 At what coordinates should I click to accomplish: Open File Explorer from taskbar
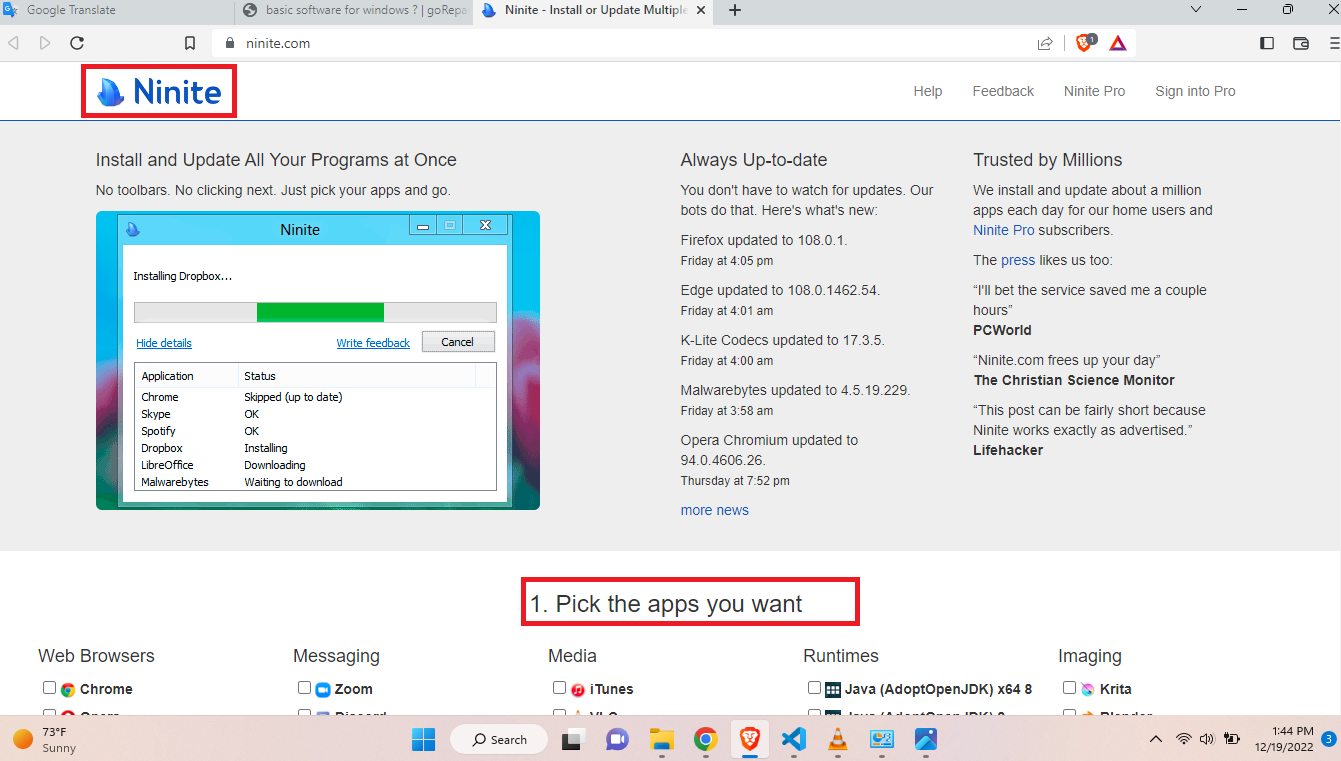point(661,740)
